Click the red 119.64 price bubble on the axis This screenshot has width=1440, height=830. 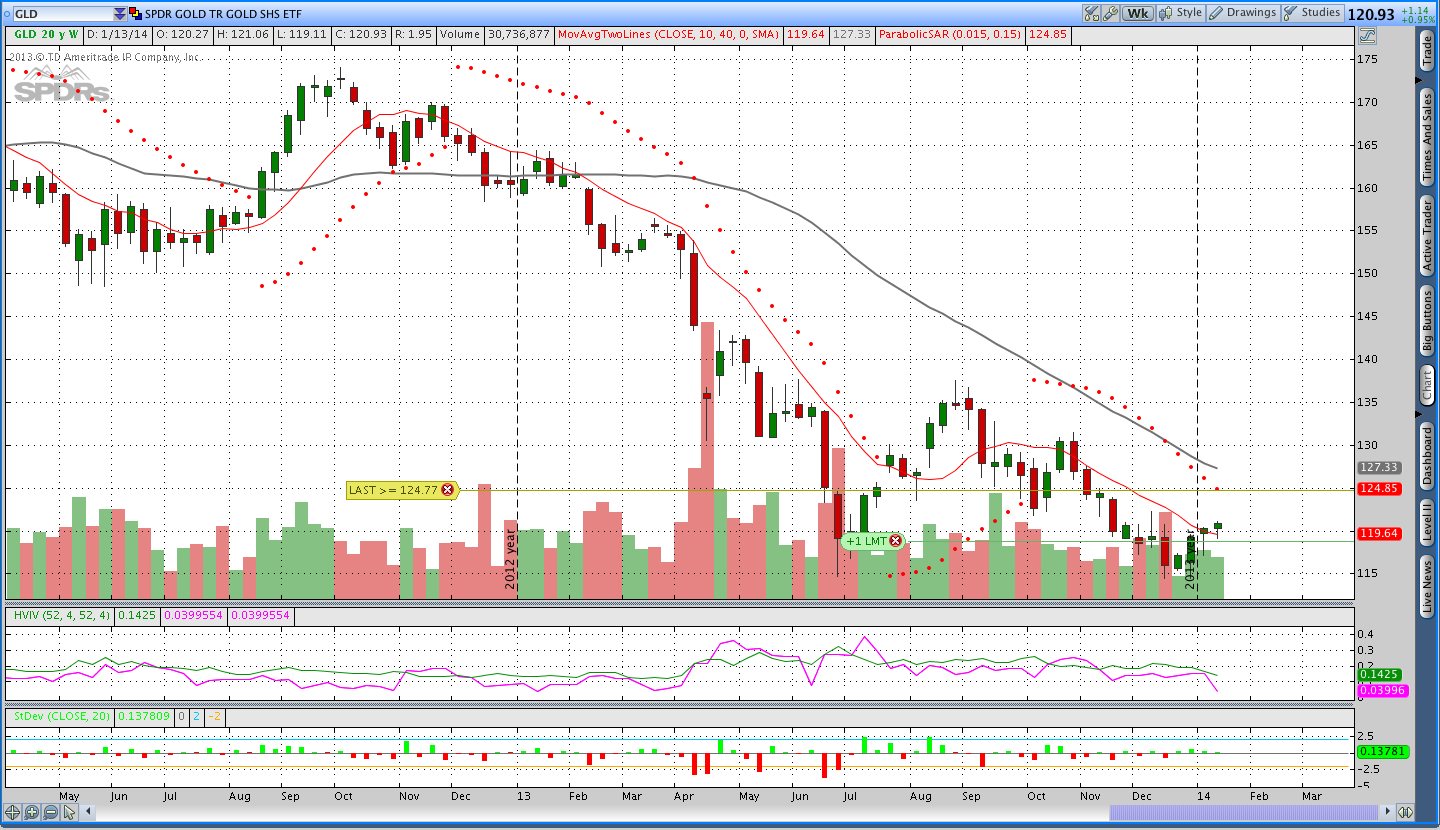tap(1379, 534)
